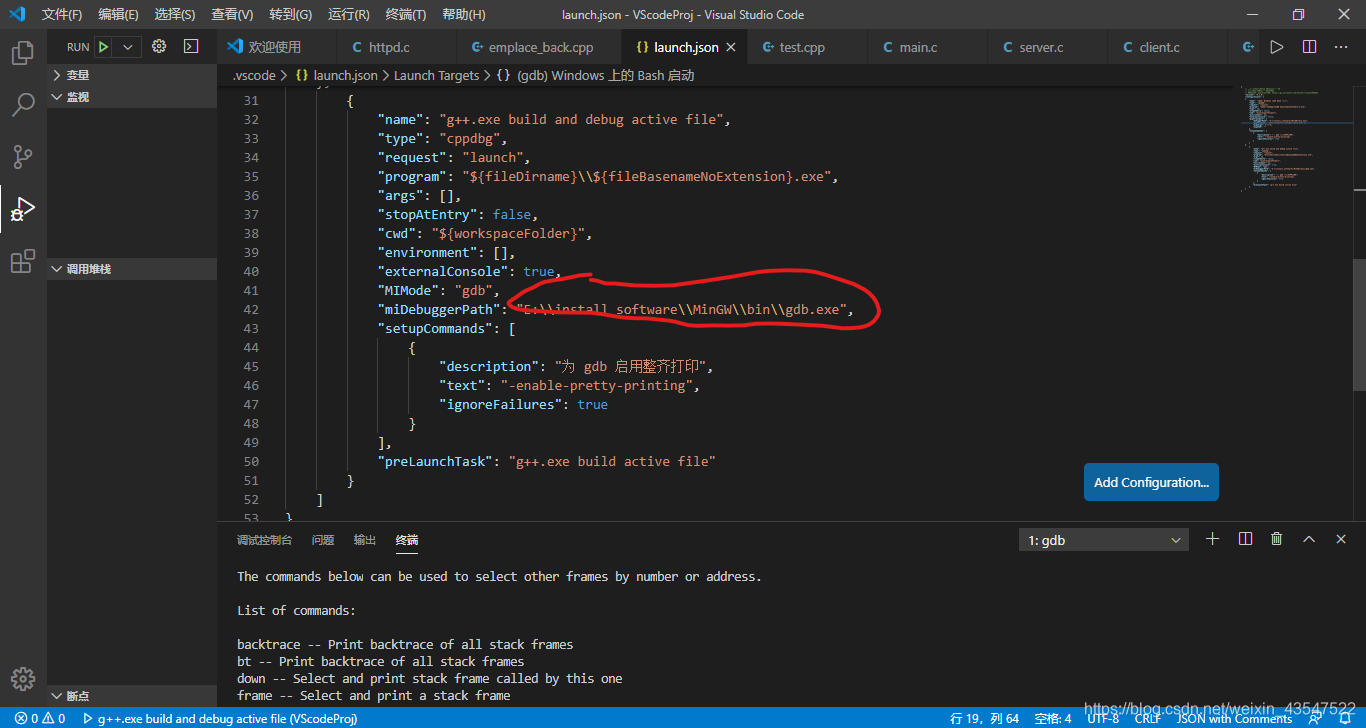
Task: Kill the terminal with trash icon
Action: 1277,539
